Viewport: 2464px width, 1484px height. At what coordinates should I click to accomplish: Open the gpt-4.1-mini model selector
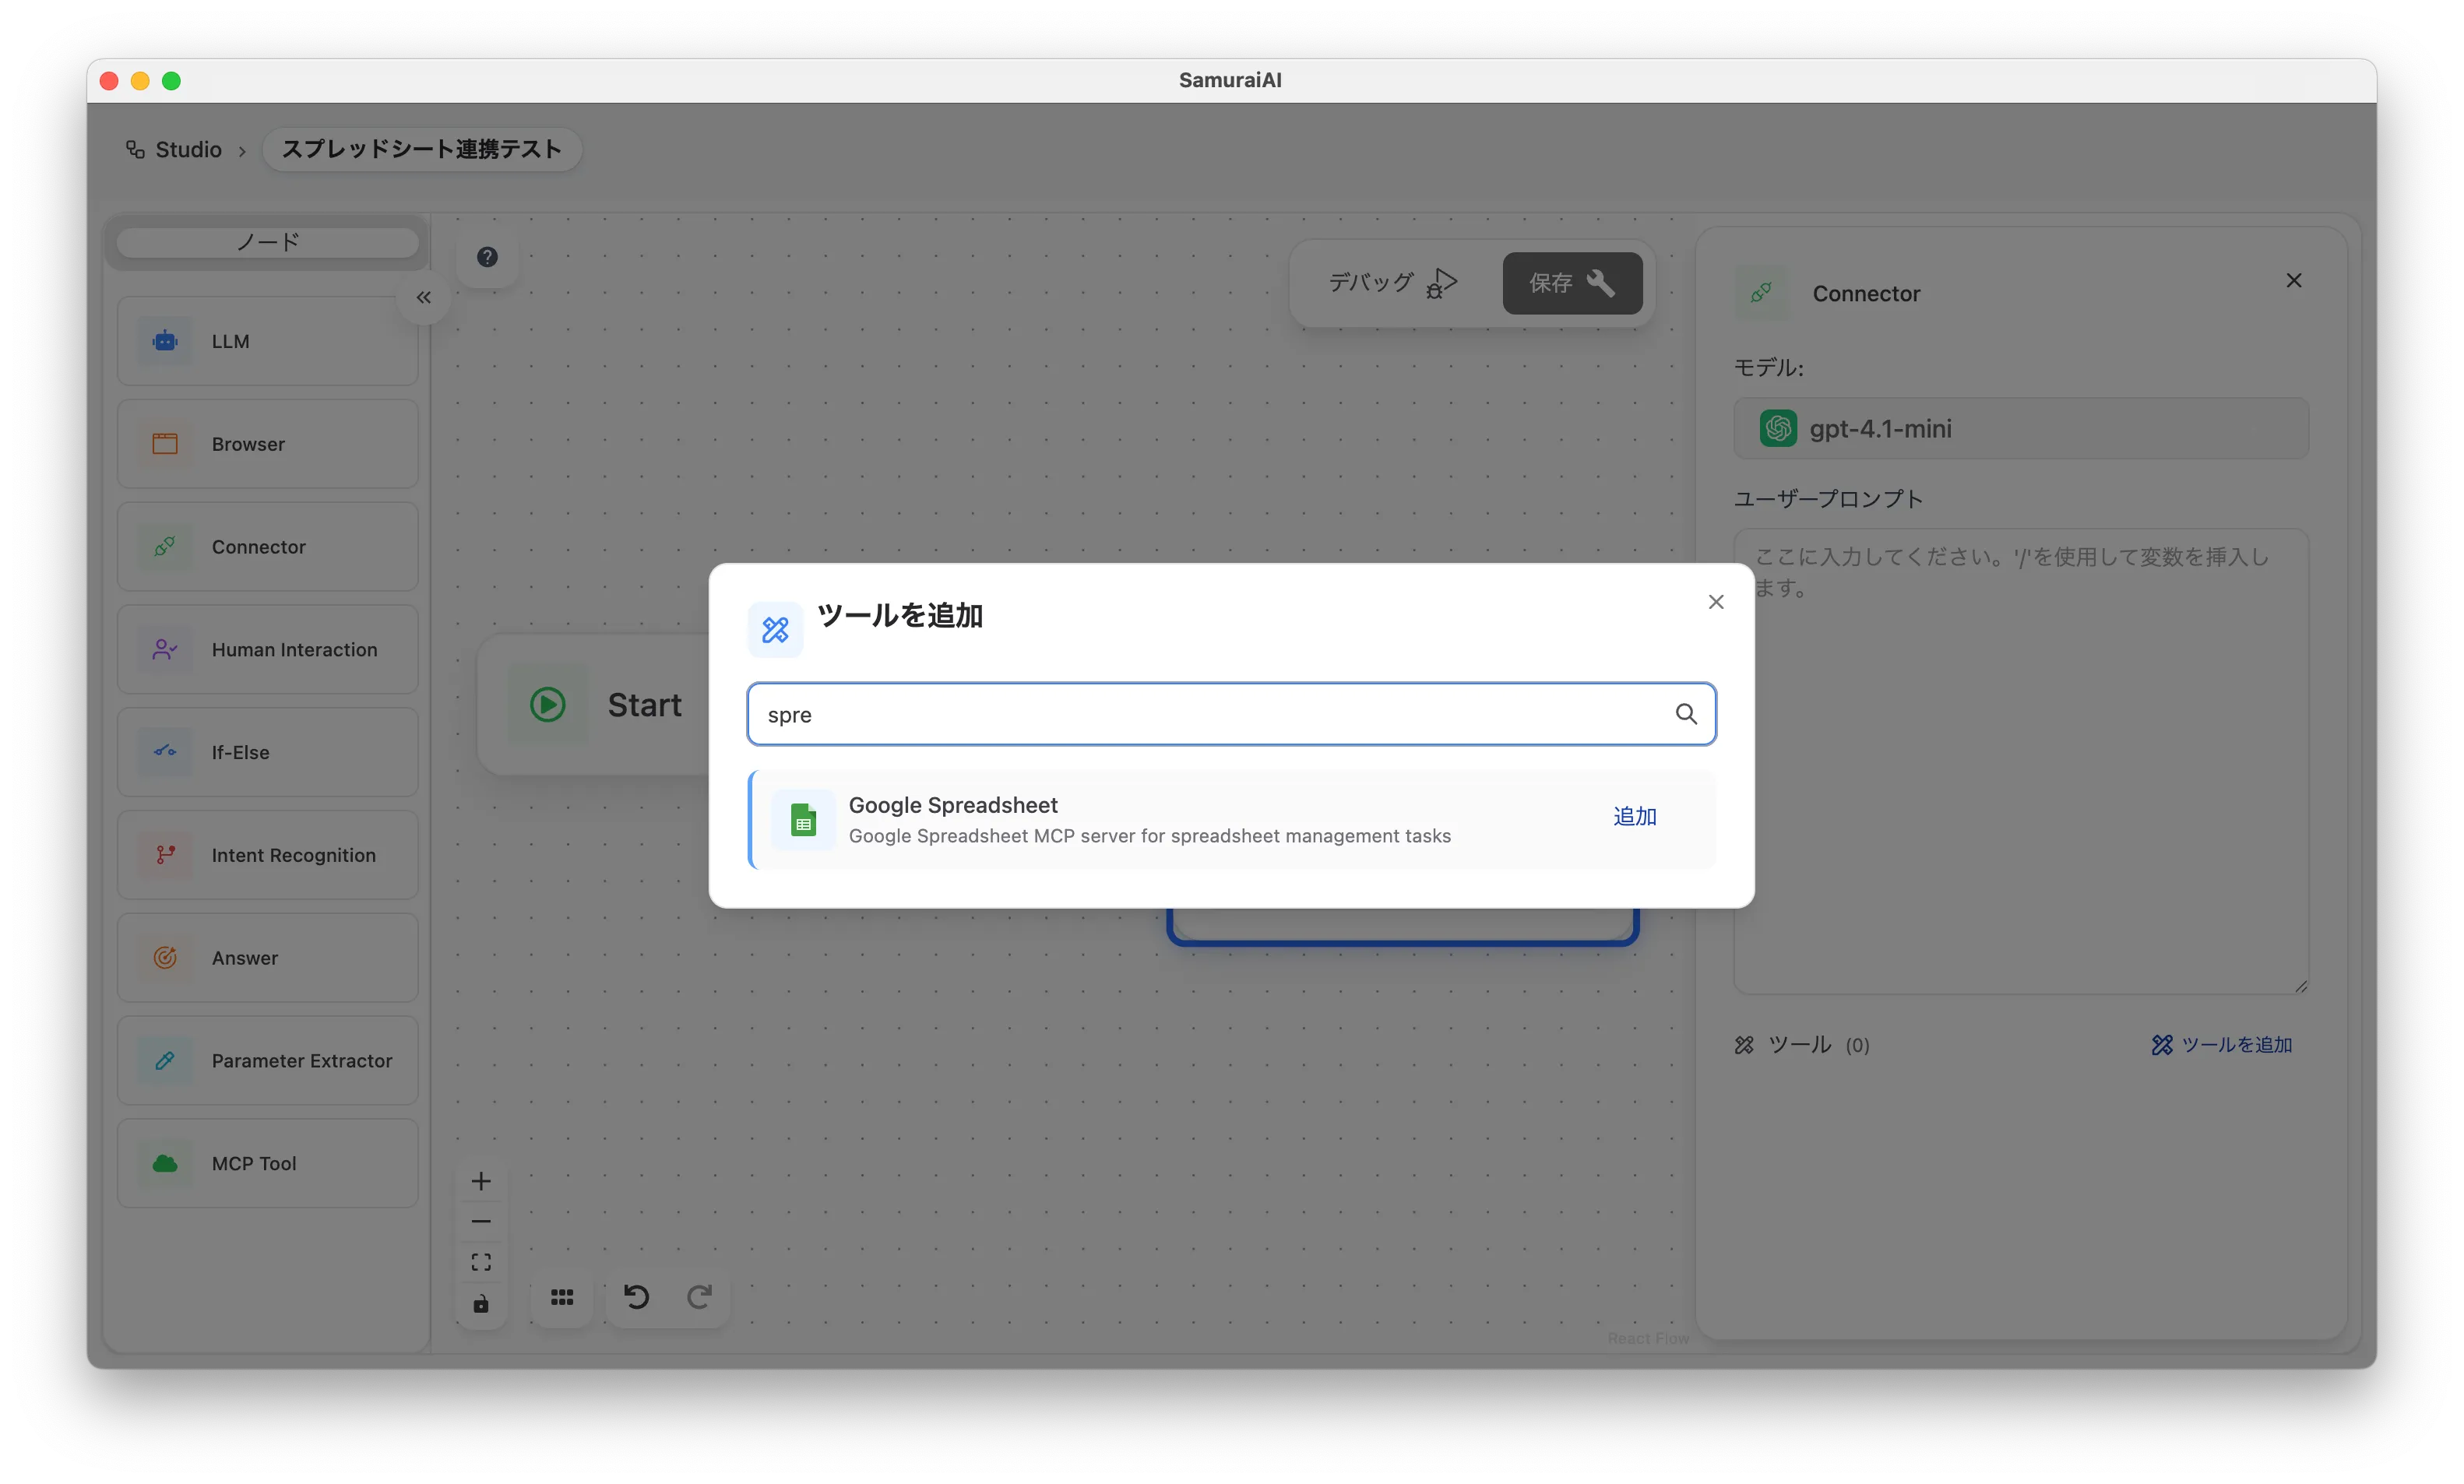[x=2020, y=429]
